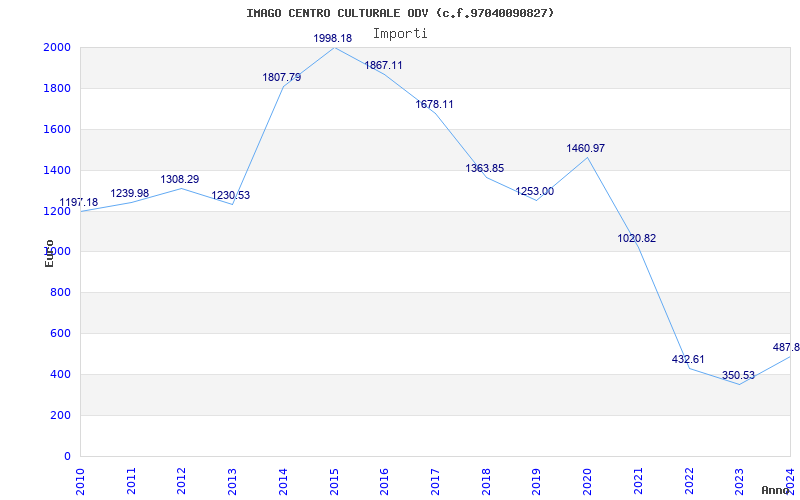The height and width of the screenshot is (500, 800).
Task: Click the data label 432.61
Action: coord(688,359)
